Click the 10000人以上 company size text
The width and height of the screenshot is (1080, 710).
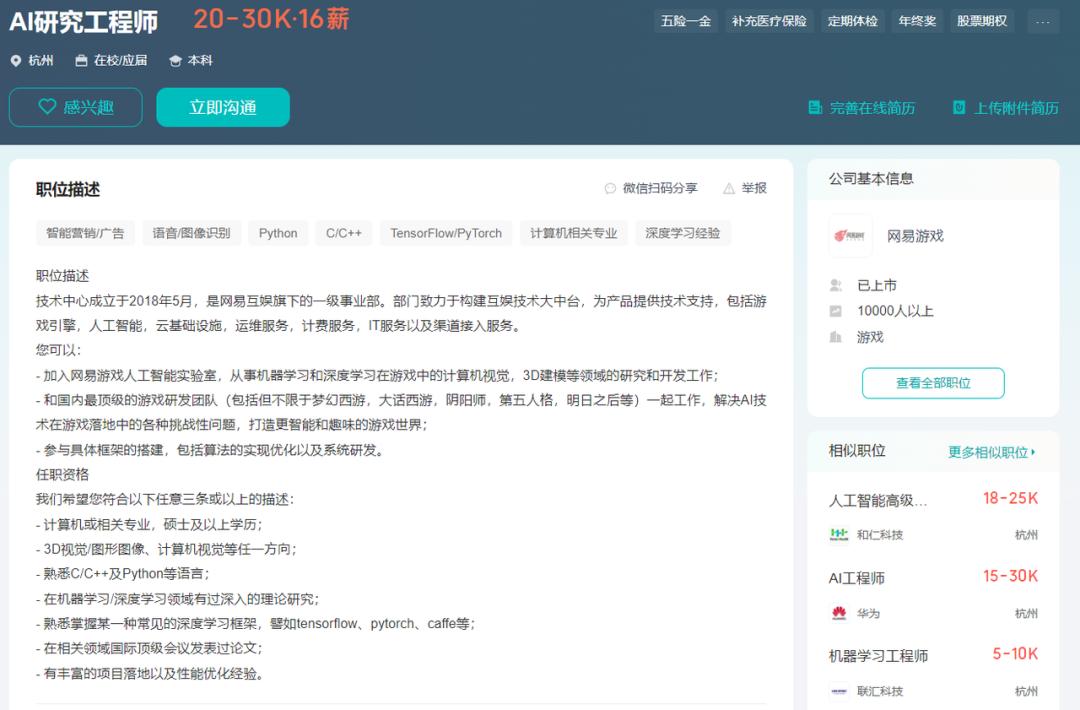(x=895, y=311)
